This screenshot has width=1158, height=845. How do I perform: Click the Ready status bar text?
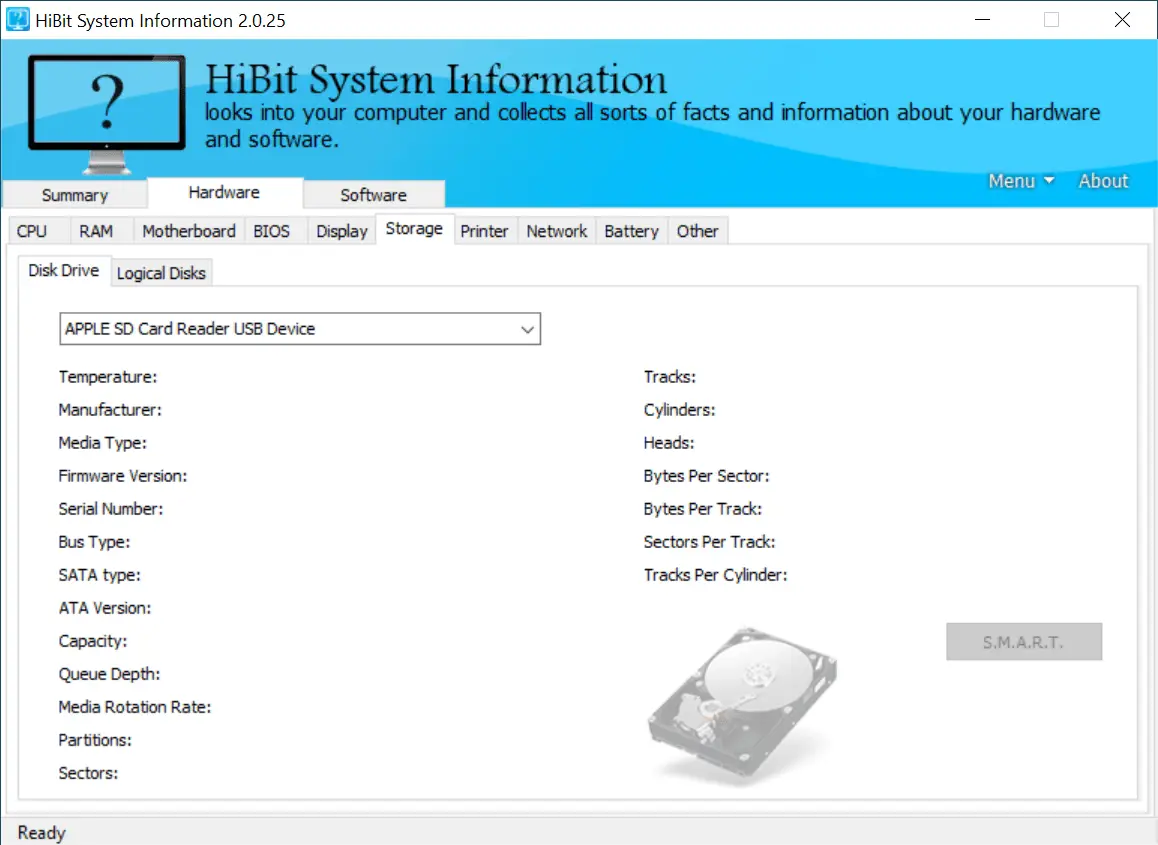click(42, 833)
